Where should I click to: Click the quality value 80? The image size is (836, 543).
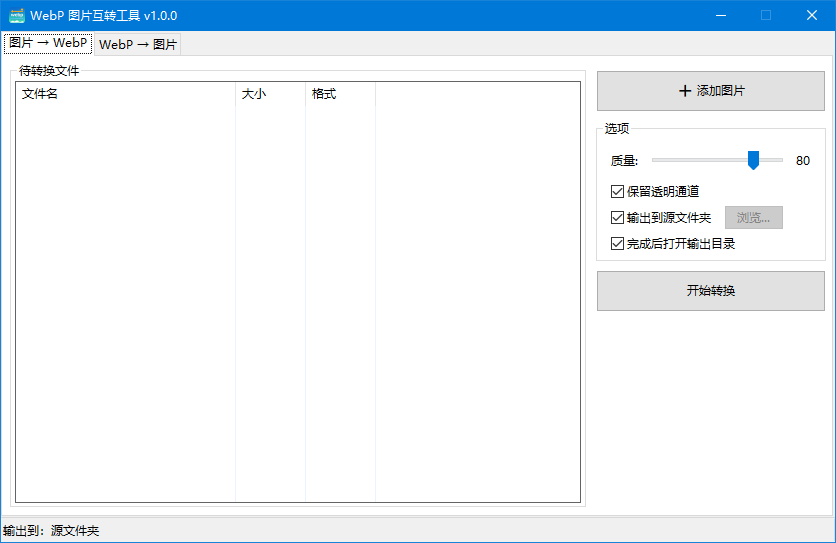(x=802, y=161)
